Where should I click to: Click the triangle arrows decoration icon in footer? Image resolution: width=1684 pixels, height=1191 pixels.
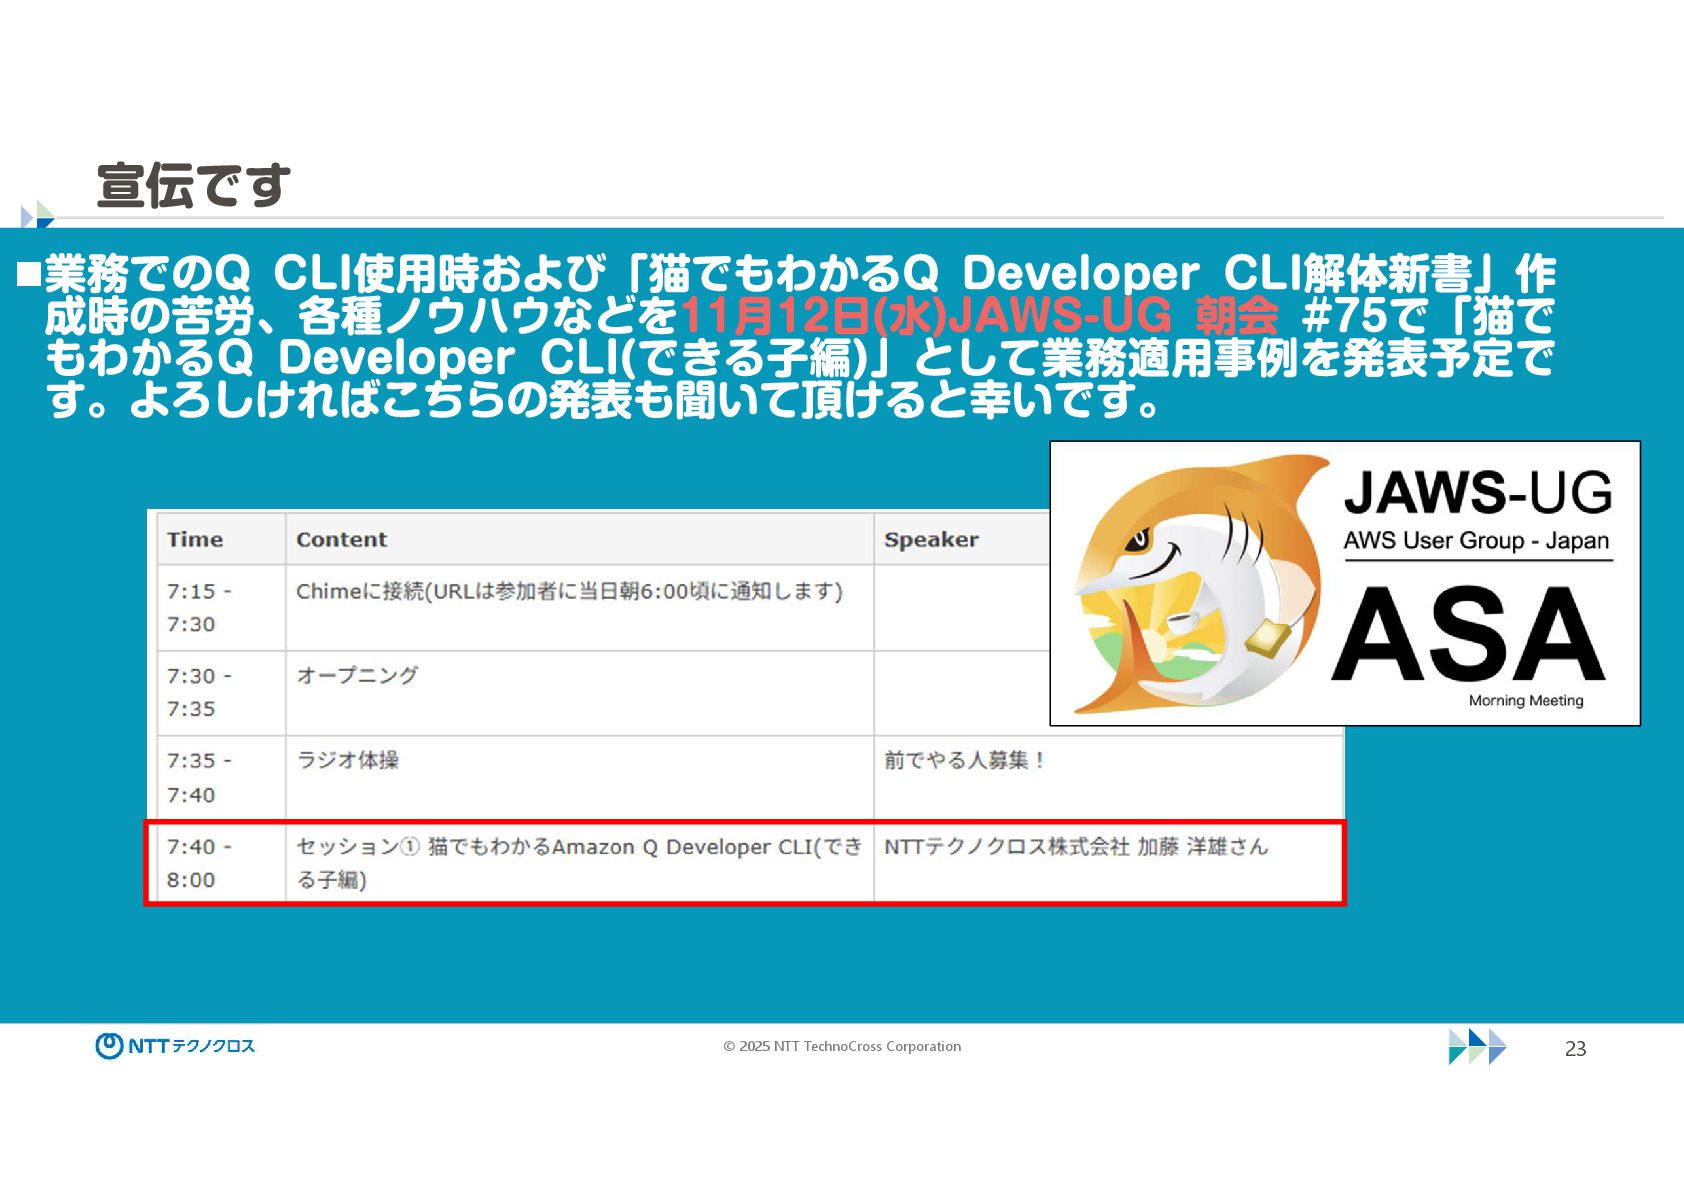[1477, 1046]
